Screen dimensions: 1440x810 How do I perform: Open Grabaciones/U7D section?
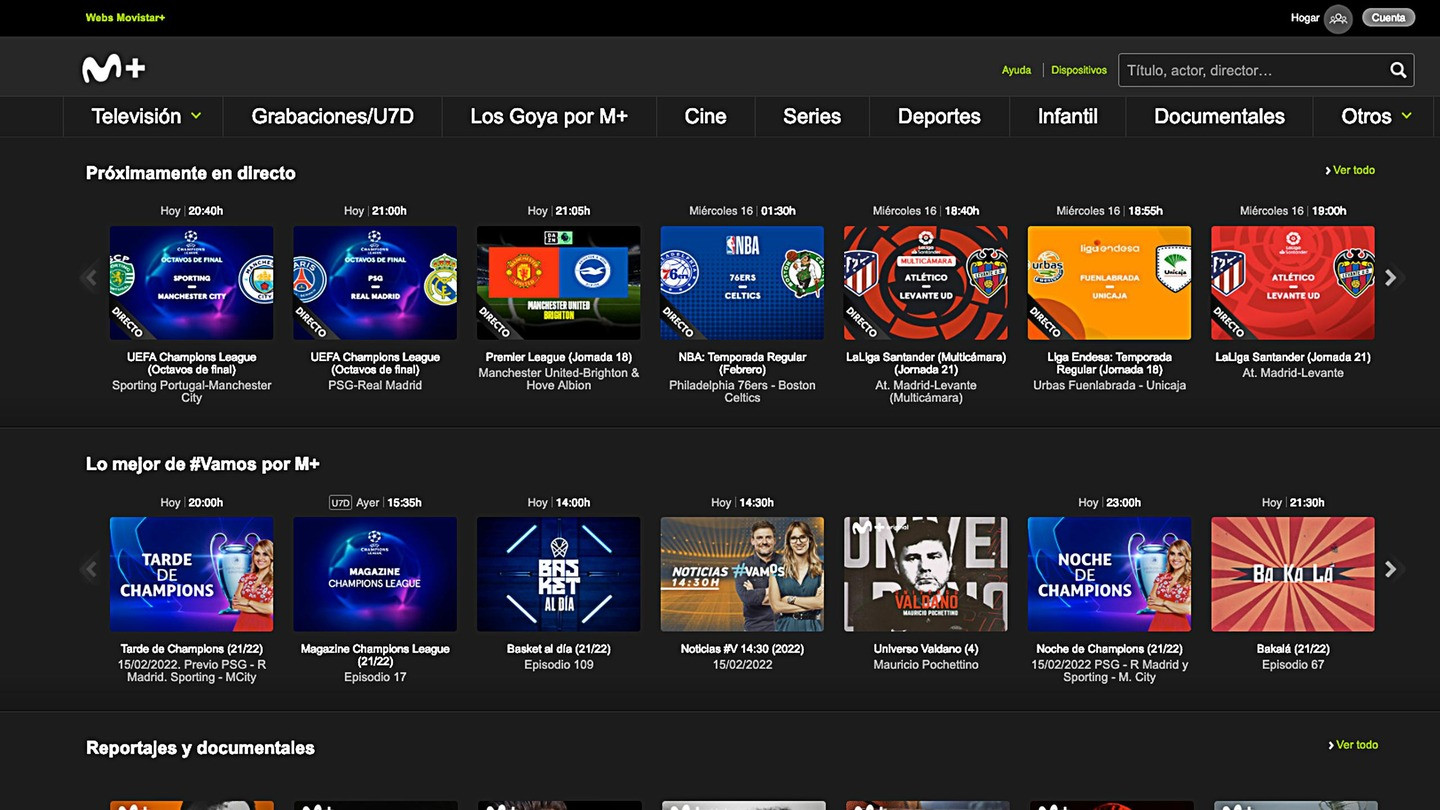tap(332, 116)
